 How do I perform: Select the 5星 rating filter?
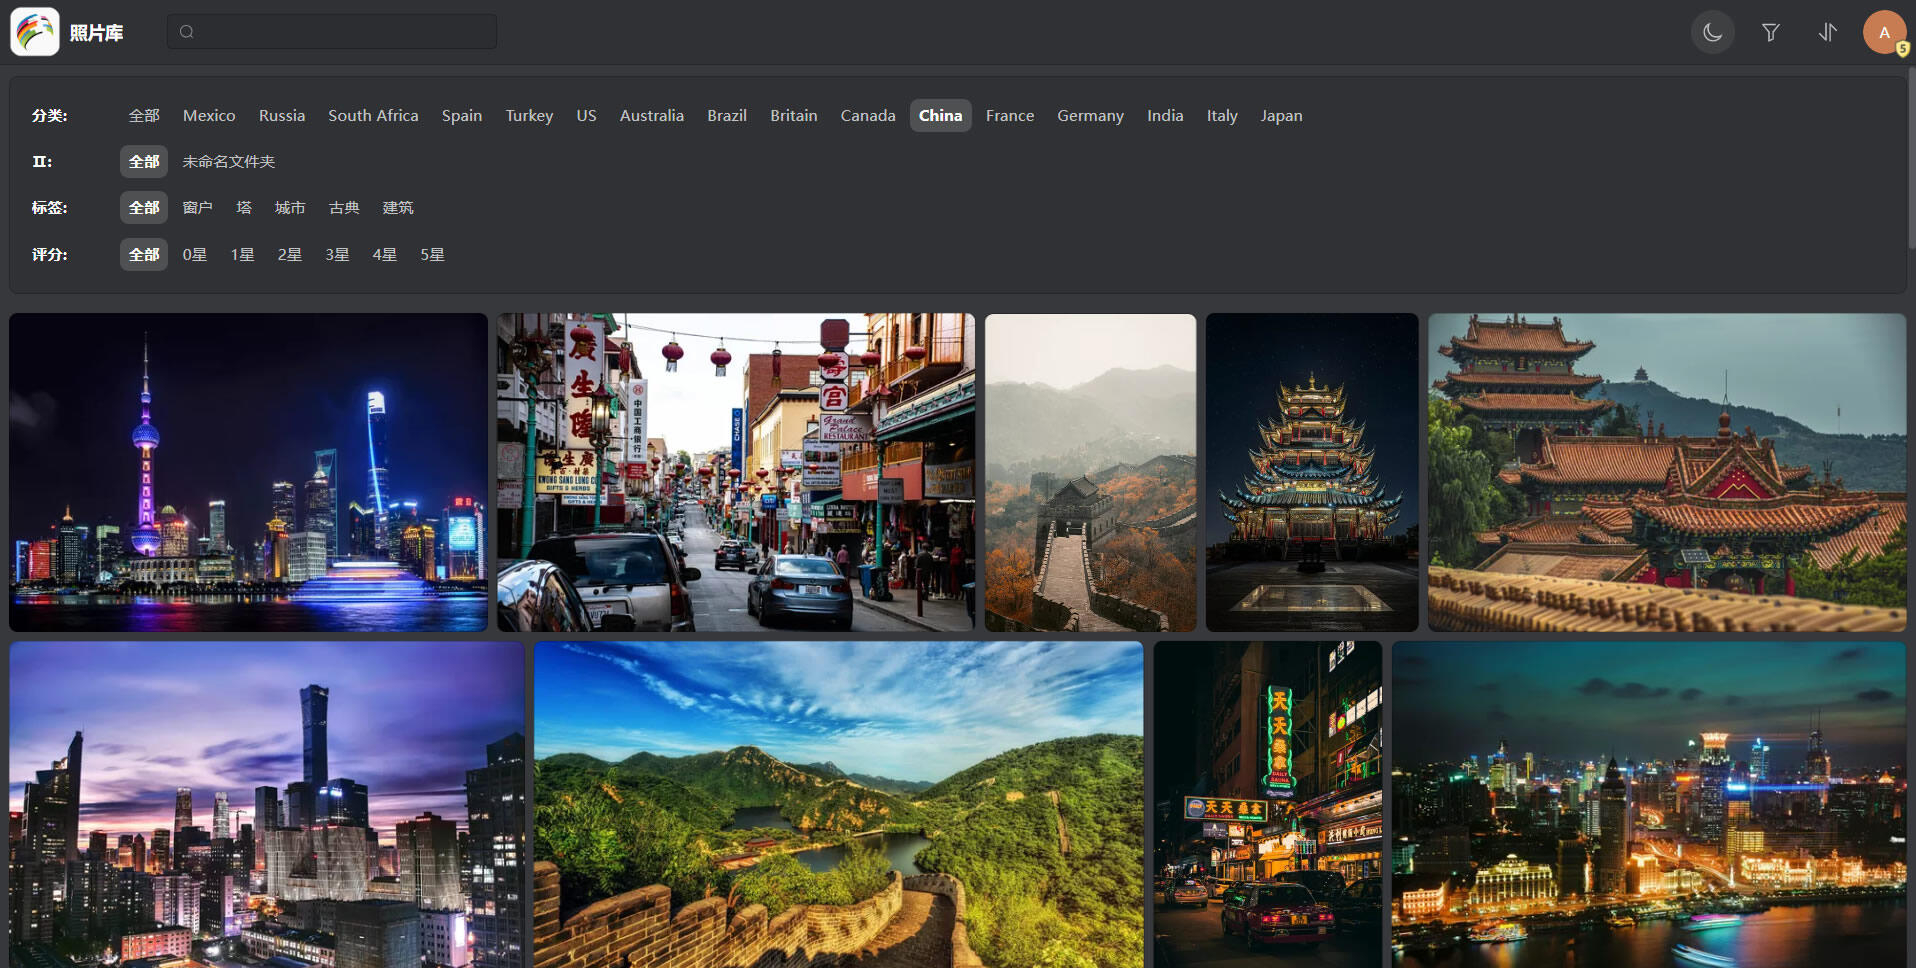coord(432,255)
